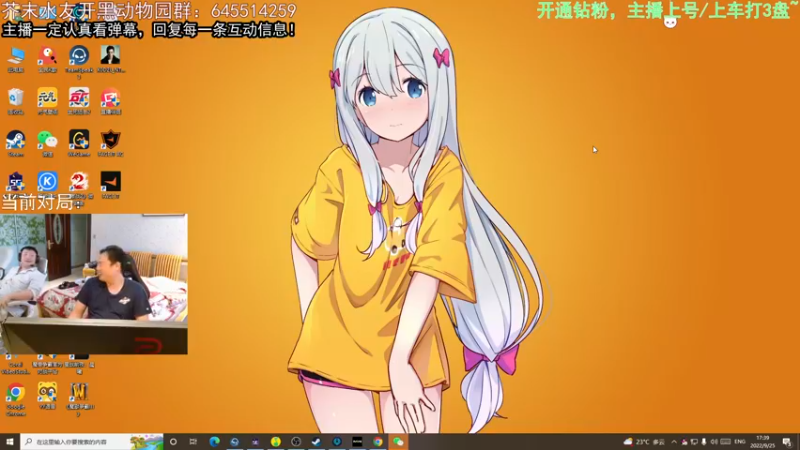Open the volume control in tray

714,442
